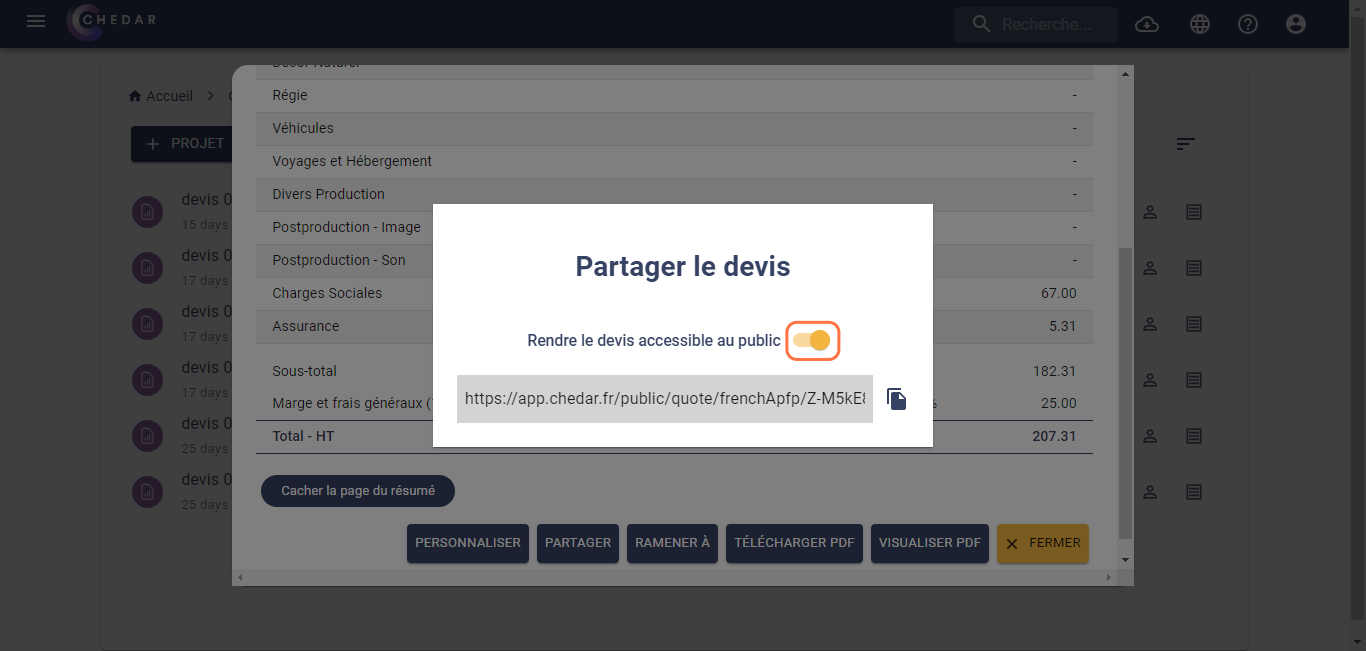The height and width of the screenshot is (651, 1366).
Task: Click the Sous-total label
Action: click(304, 371)
